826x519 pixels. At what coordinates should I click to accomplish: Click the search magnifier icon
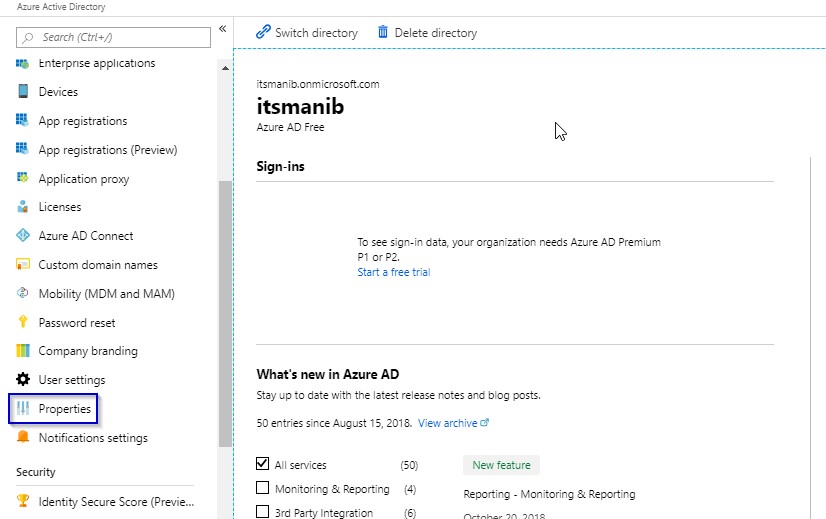[28, 37]
